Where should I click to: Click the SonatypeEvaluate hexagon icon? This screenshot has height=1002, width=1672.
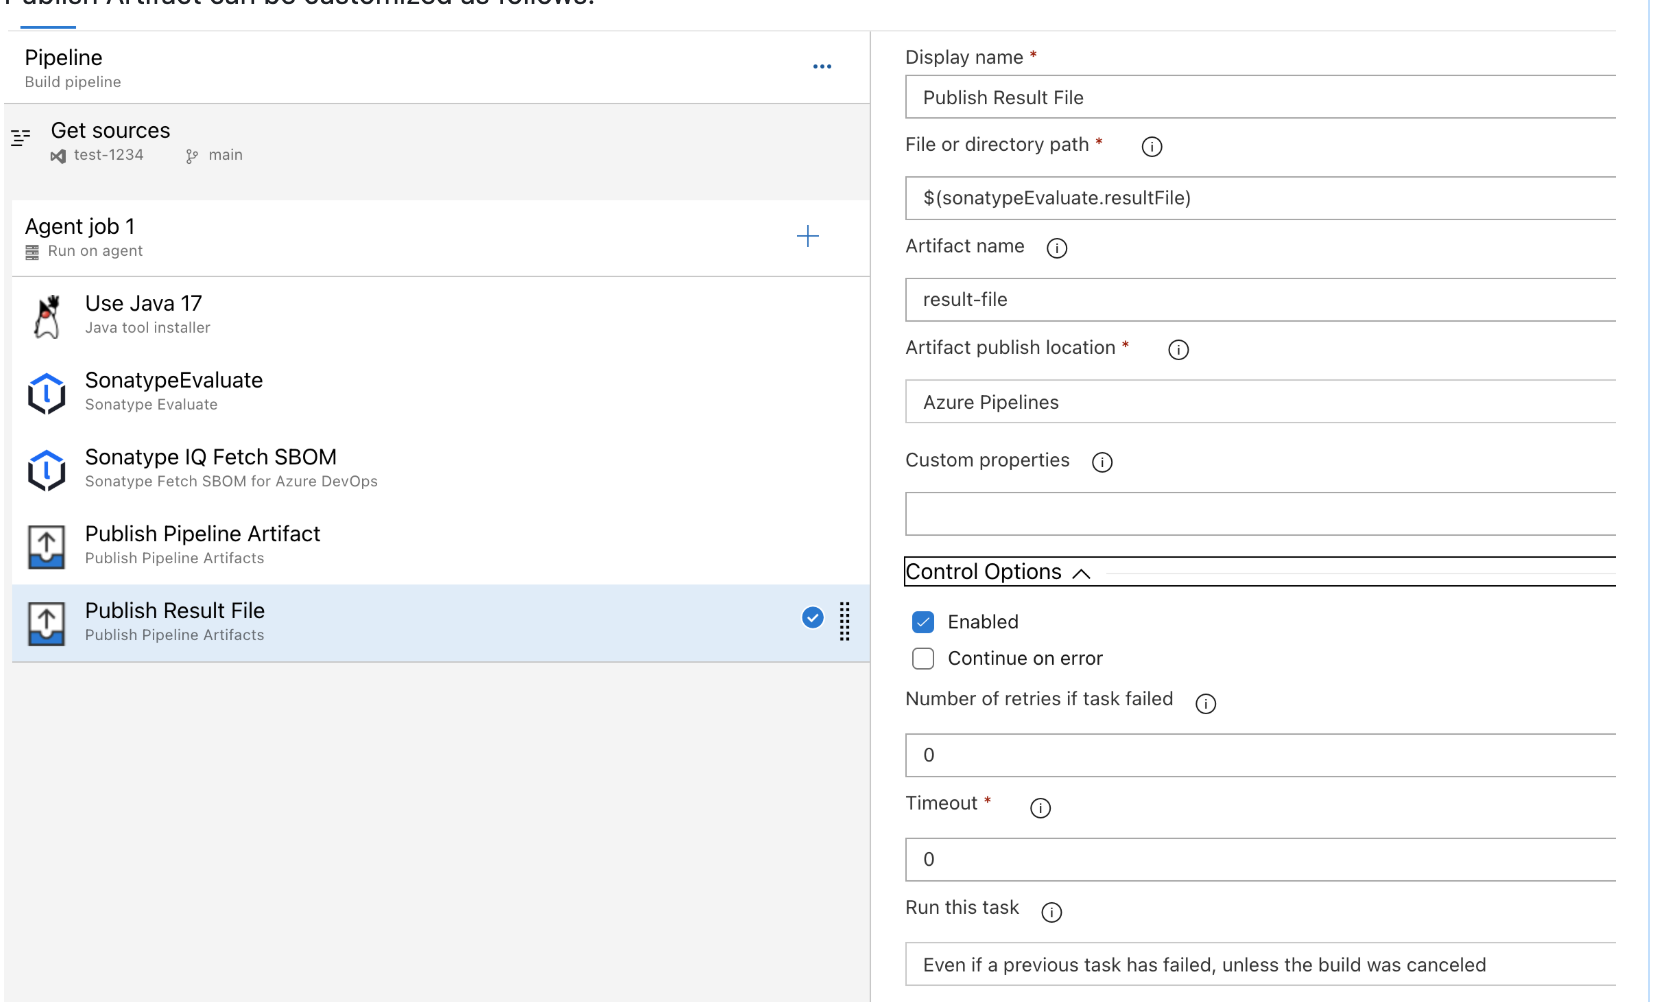47,393
